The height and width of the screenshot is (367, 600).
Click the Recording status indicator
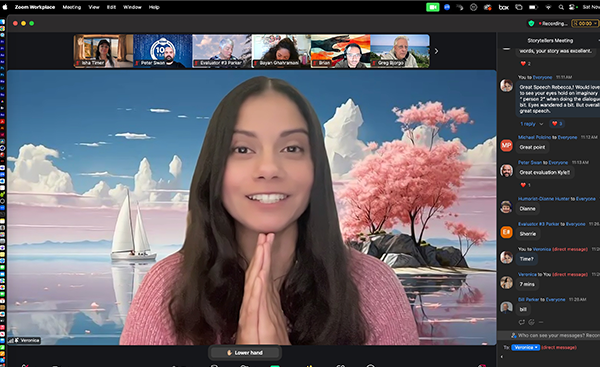553,23
